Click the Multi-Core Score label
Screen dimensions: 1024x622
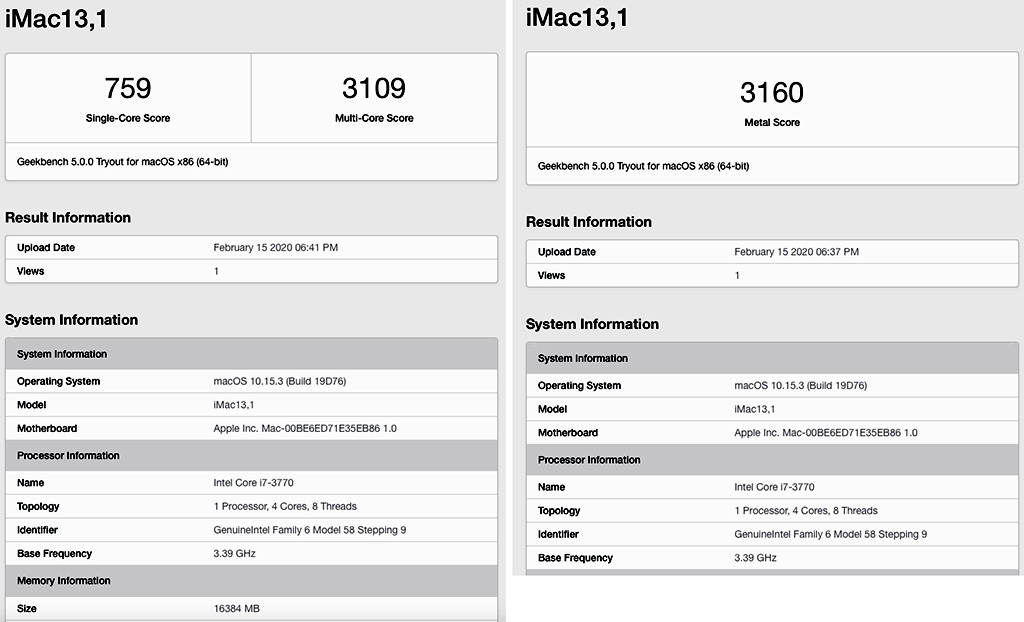[374, 118]
